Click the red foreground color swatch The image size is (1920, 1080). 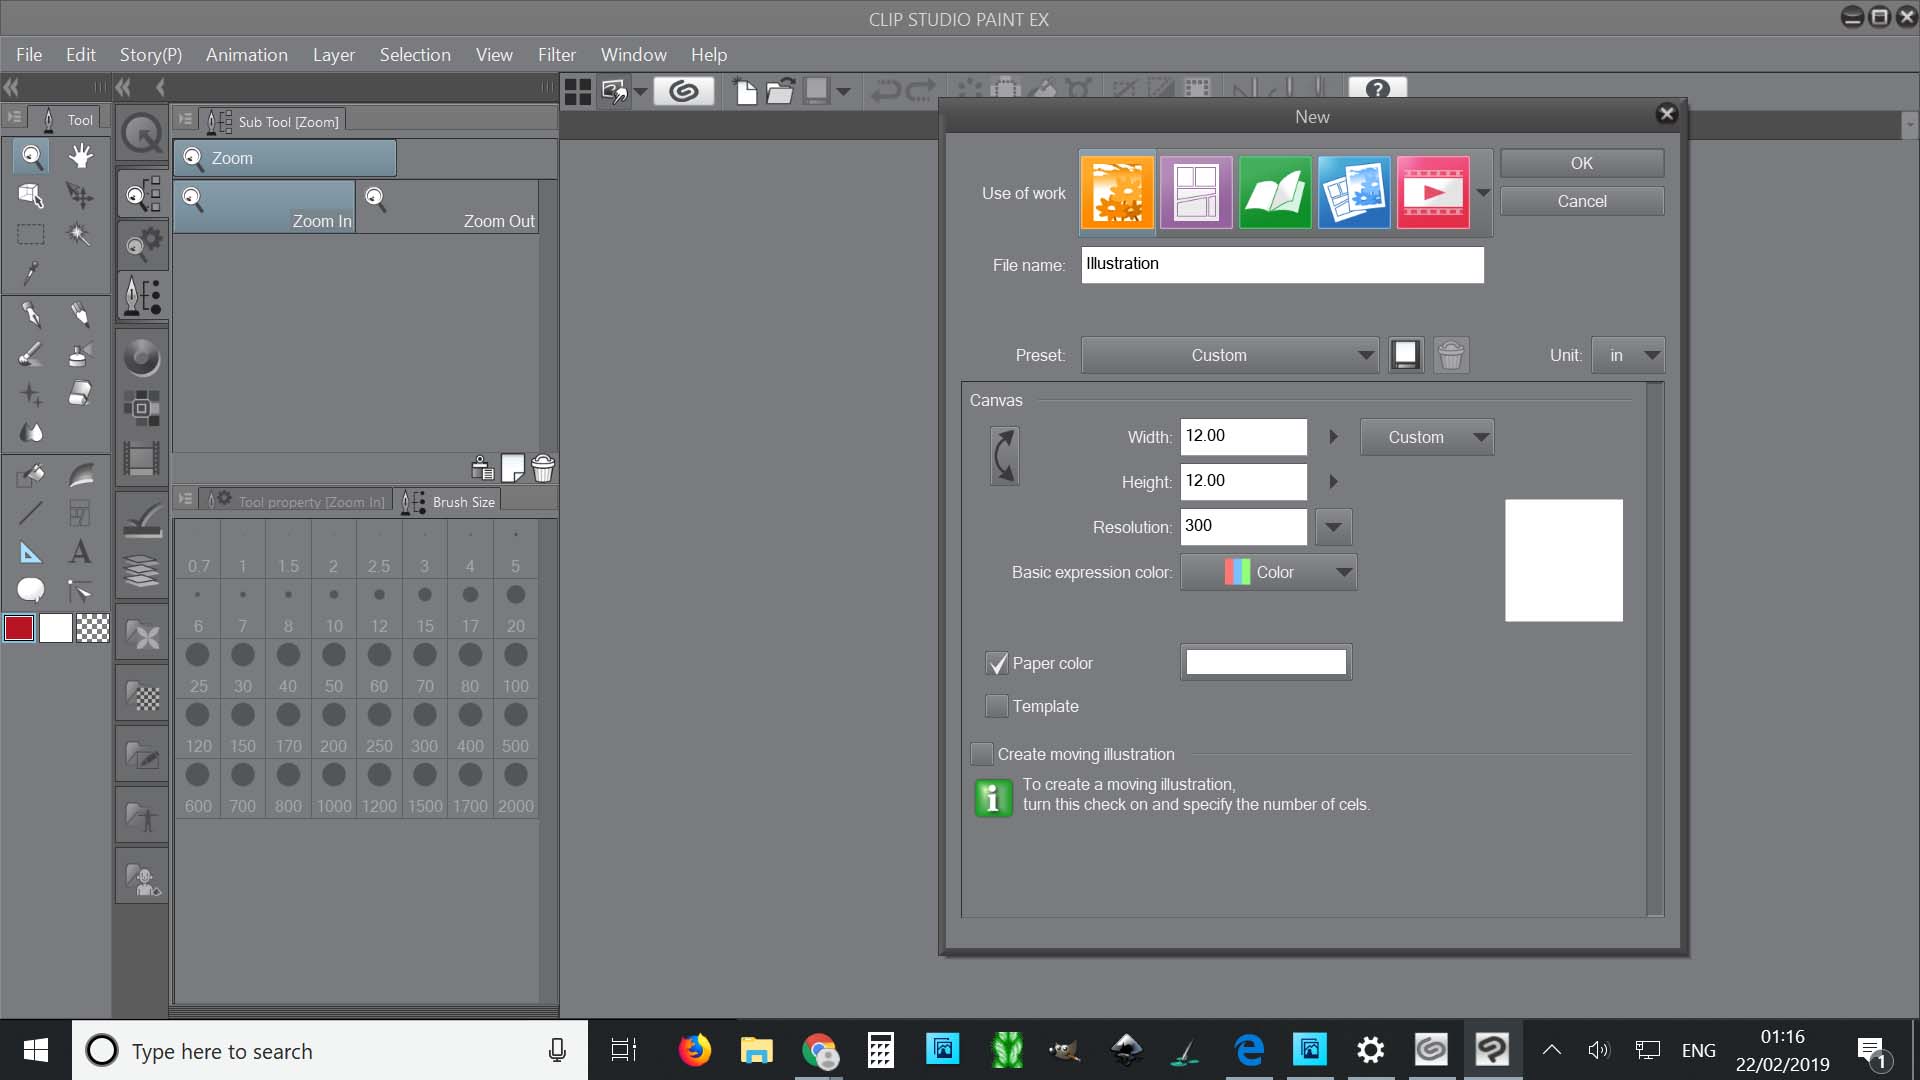pos(19,628)
